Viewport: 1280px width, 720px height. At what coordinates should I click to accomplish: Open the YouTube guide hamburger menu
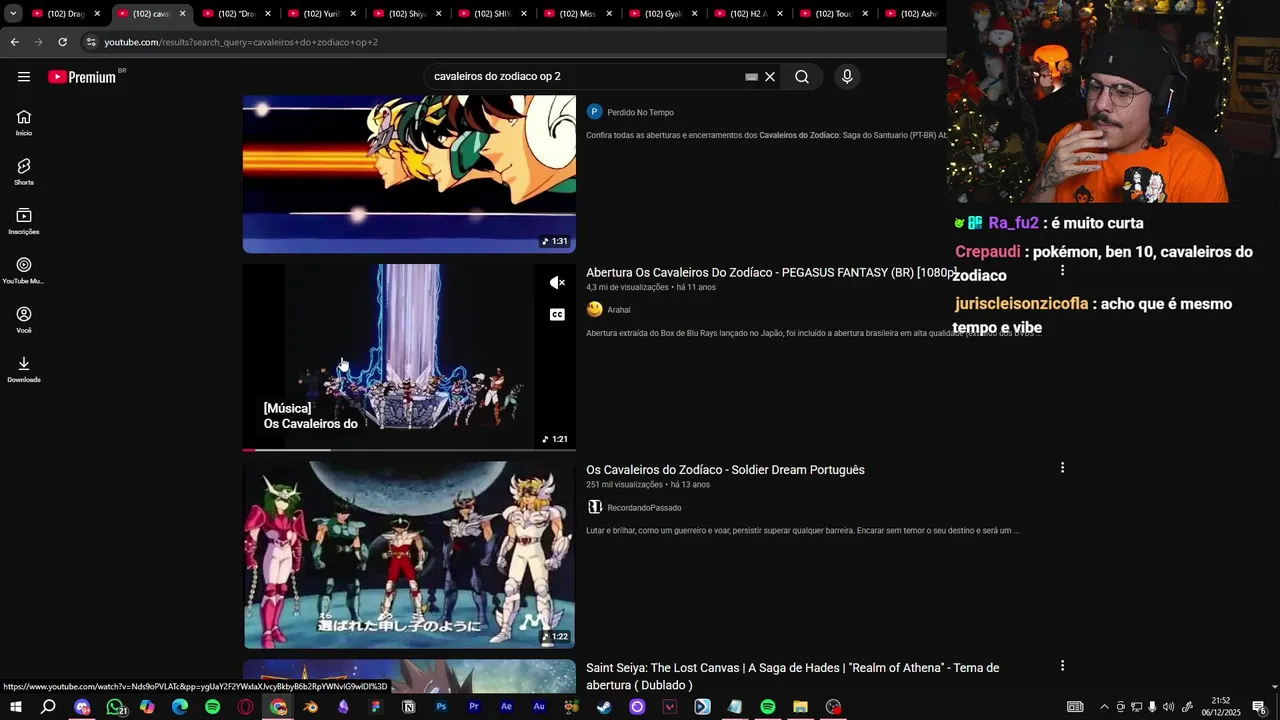[24, 77]
